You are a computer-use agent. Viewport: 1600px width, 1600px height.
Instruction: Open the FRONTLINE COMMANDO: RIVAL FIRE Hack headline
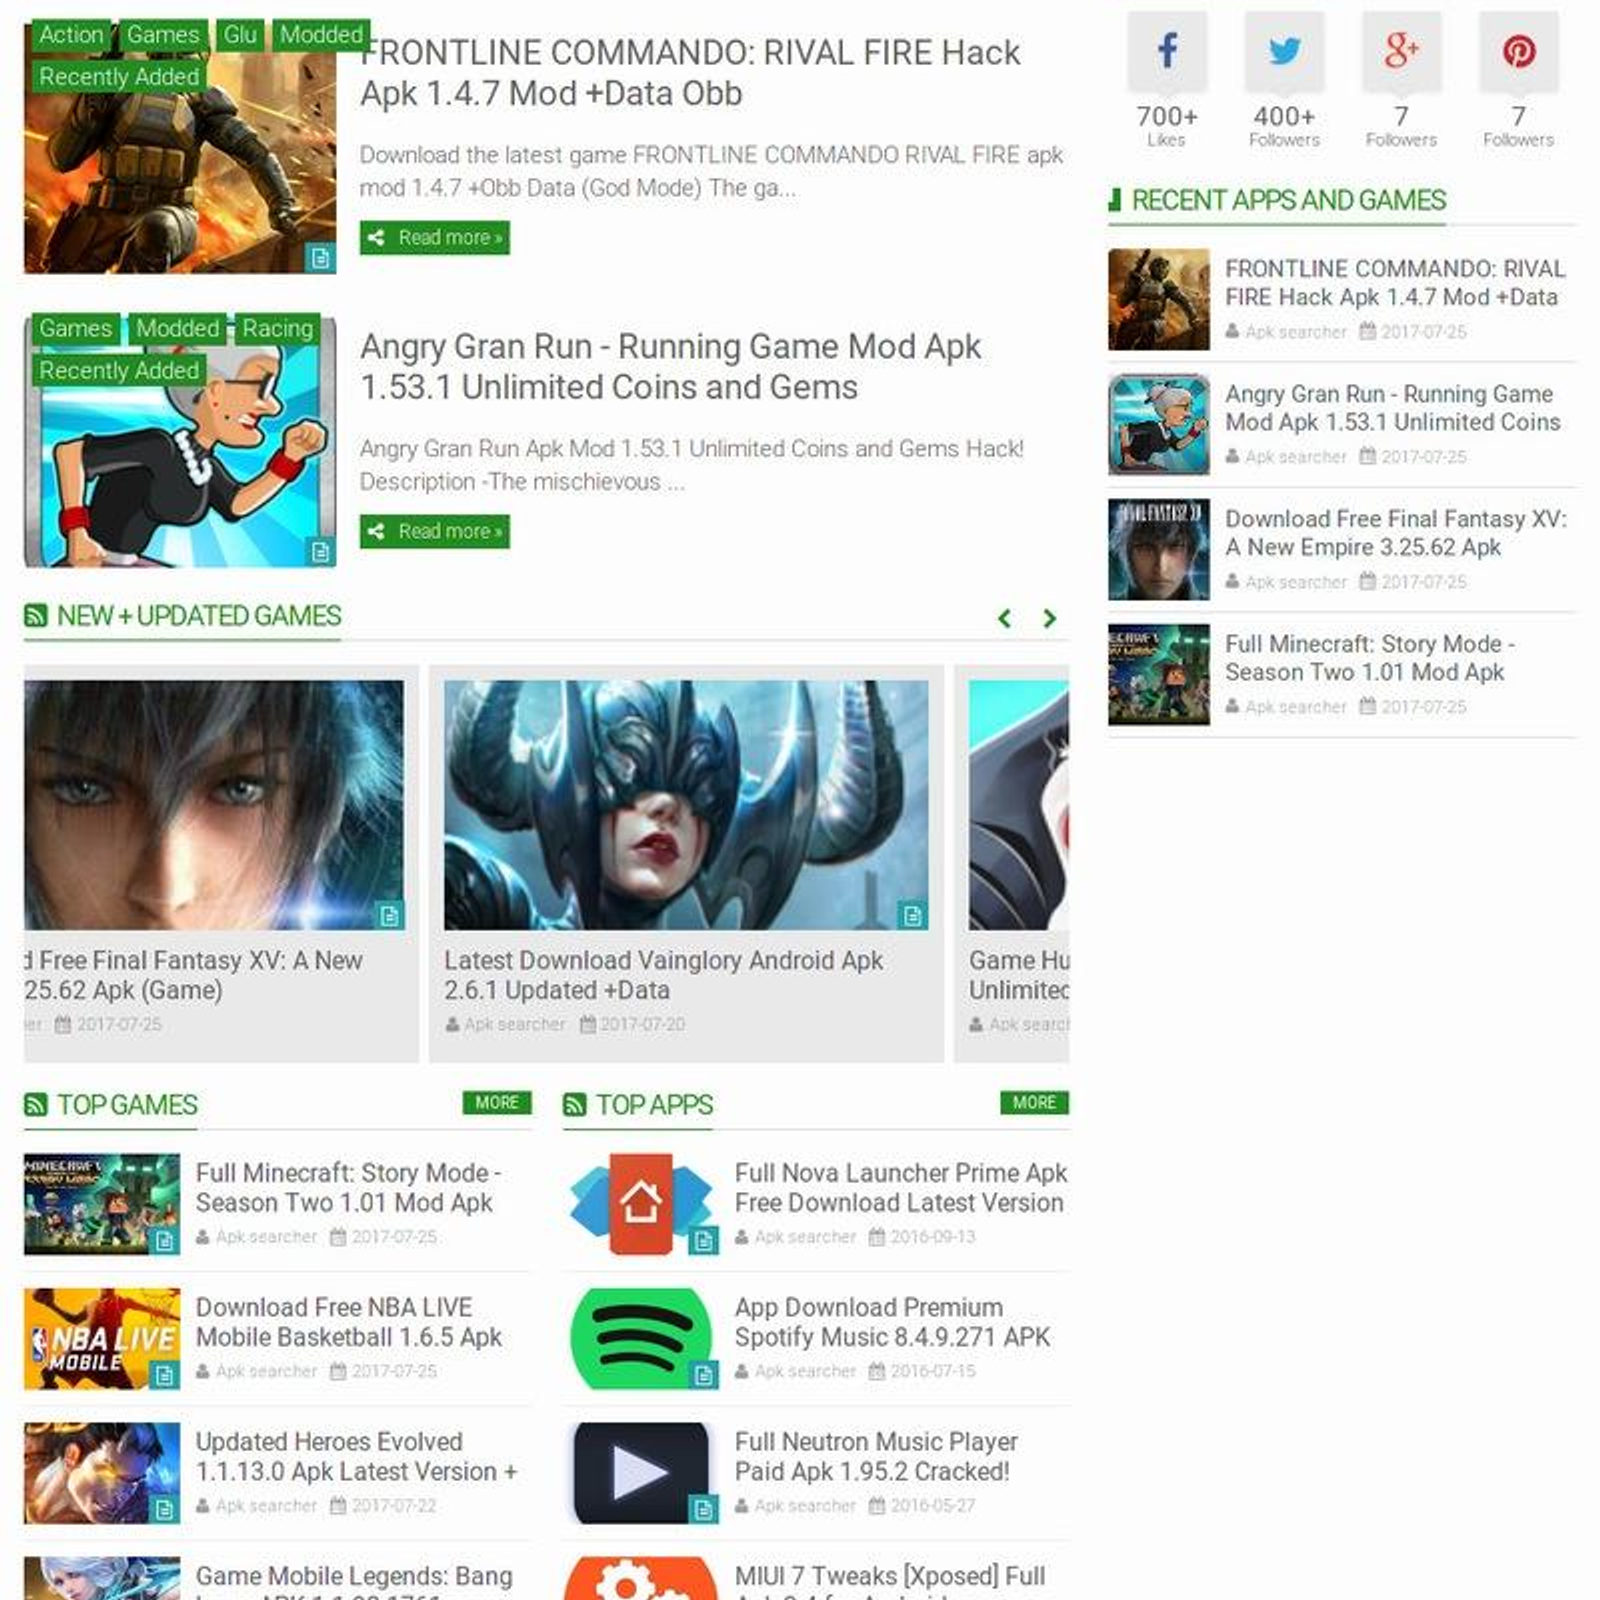coord(690,73)
